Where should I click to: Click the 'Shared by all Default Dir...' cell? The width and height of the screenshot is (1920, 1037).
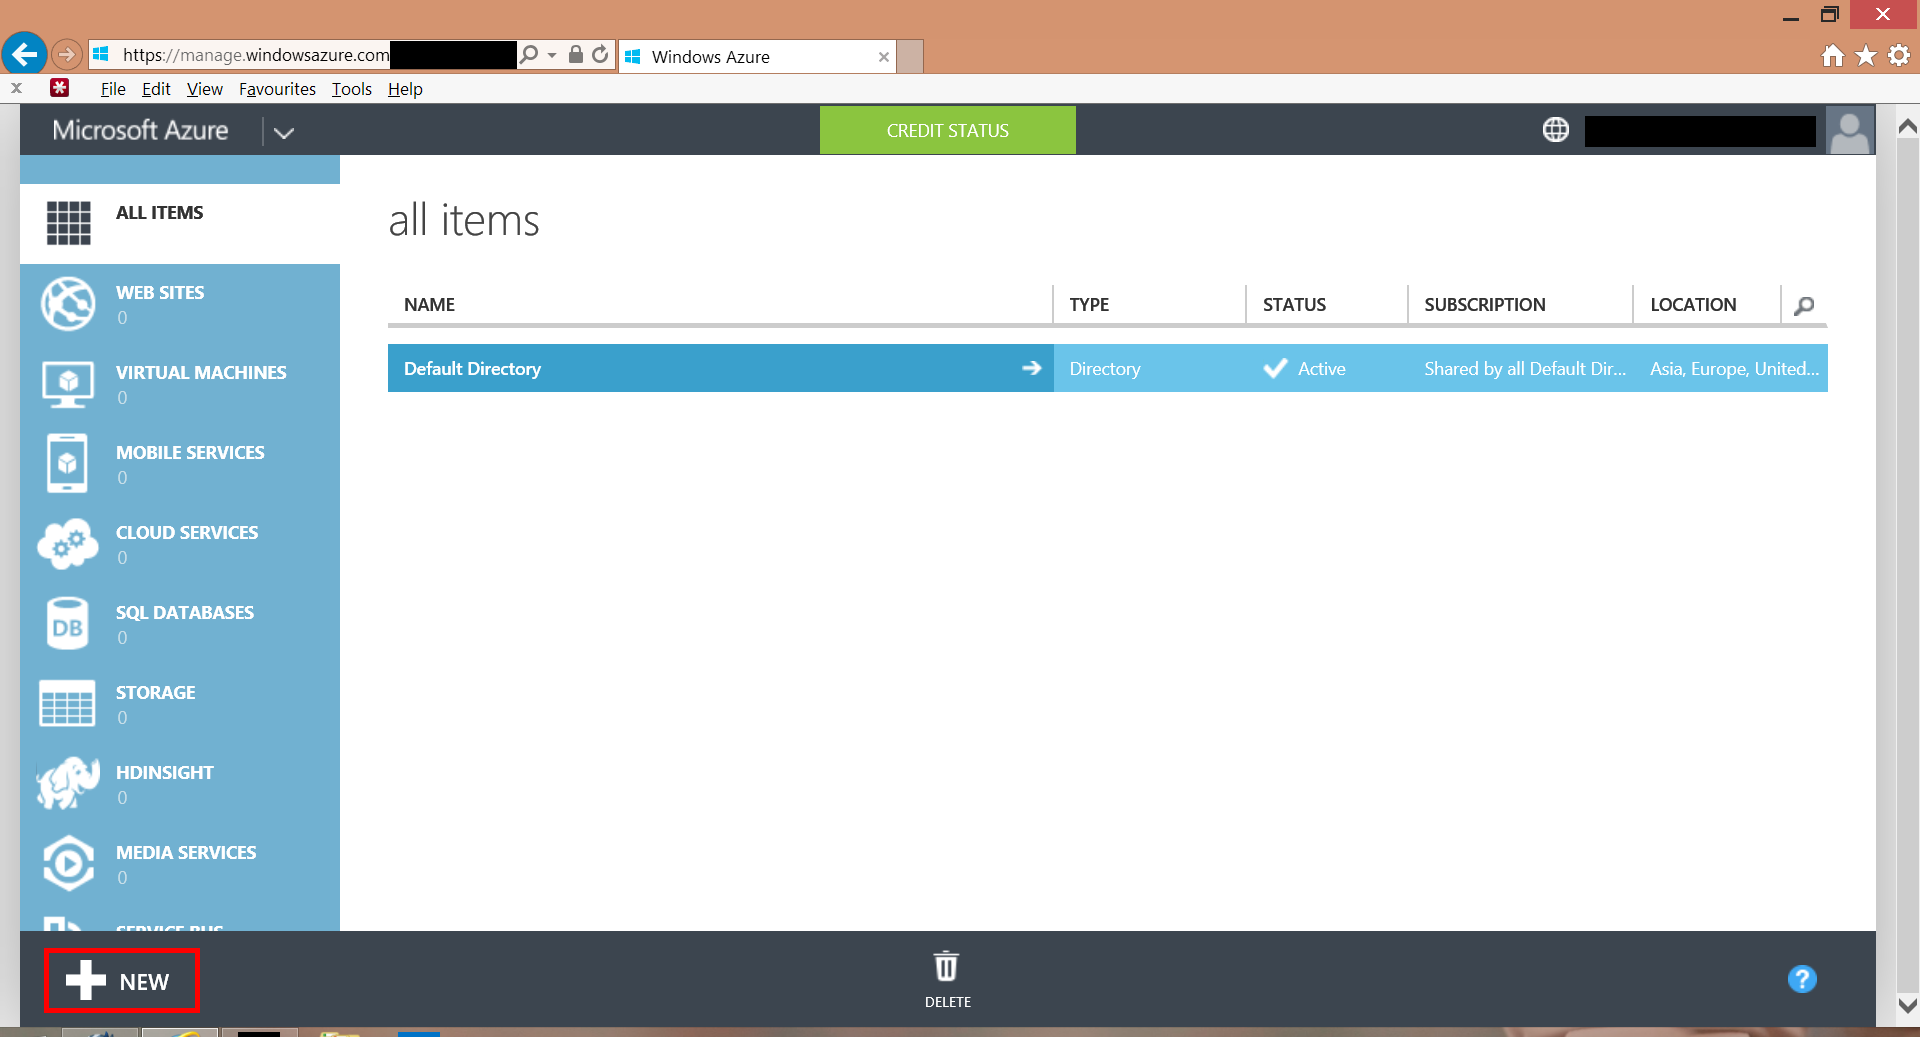point(1525,369)
